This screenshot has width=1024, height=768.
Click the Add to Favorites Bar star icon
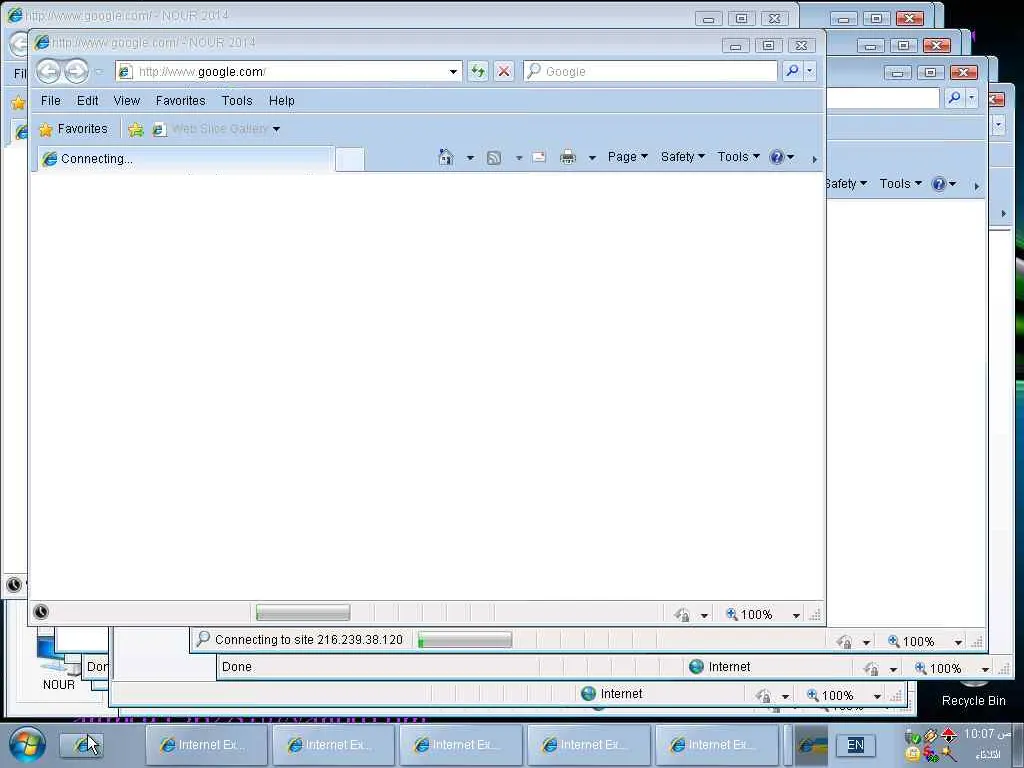[135, 129]
